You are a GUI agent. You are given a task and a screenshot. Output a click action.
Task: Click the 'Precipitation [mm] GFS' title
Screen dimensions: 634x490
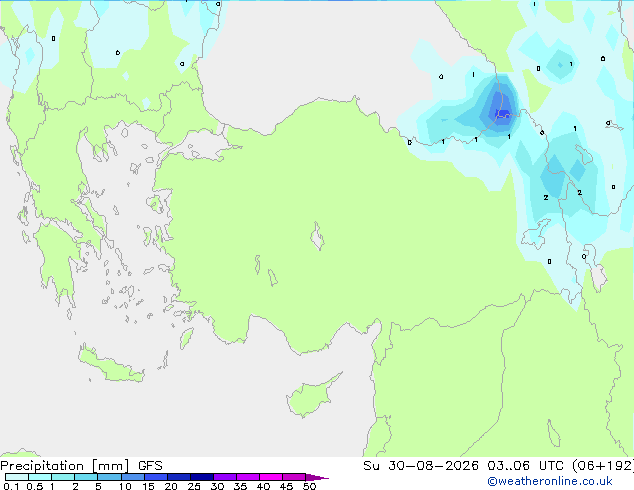point(81,466)
